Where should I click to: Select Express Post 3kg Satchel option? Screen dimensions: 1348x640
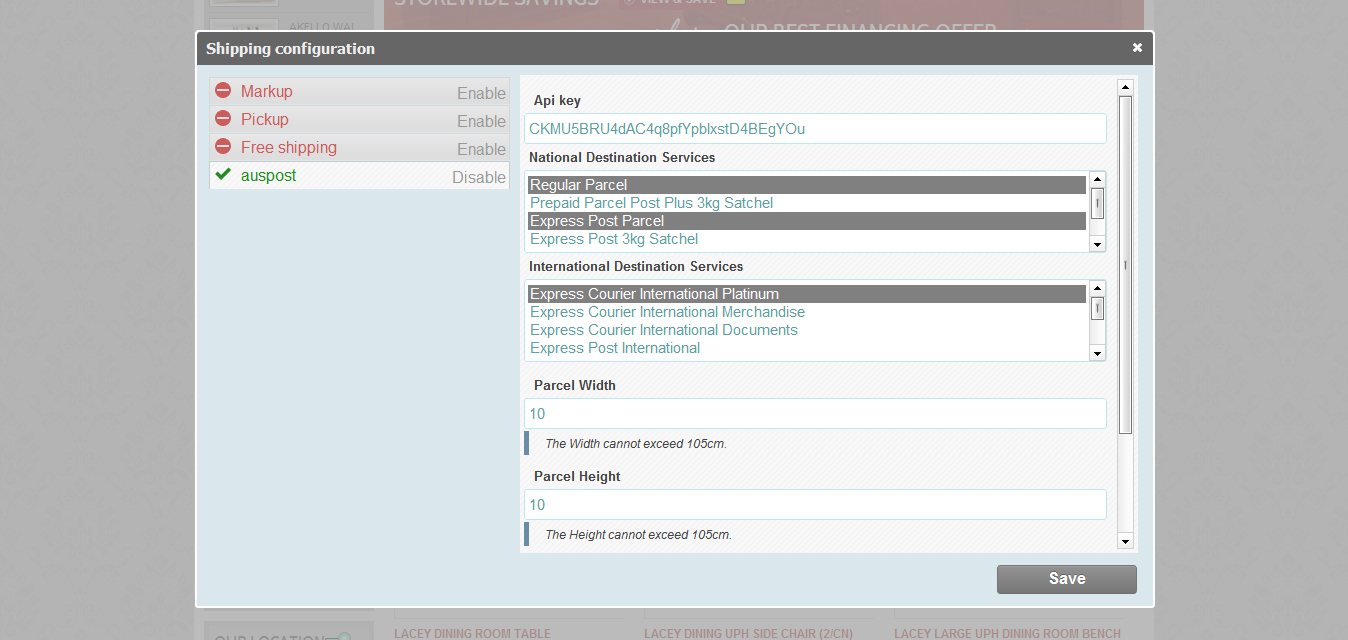[807, 239]
